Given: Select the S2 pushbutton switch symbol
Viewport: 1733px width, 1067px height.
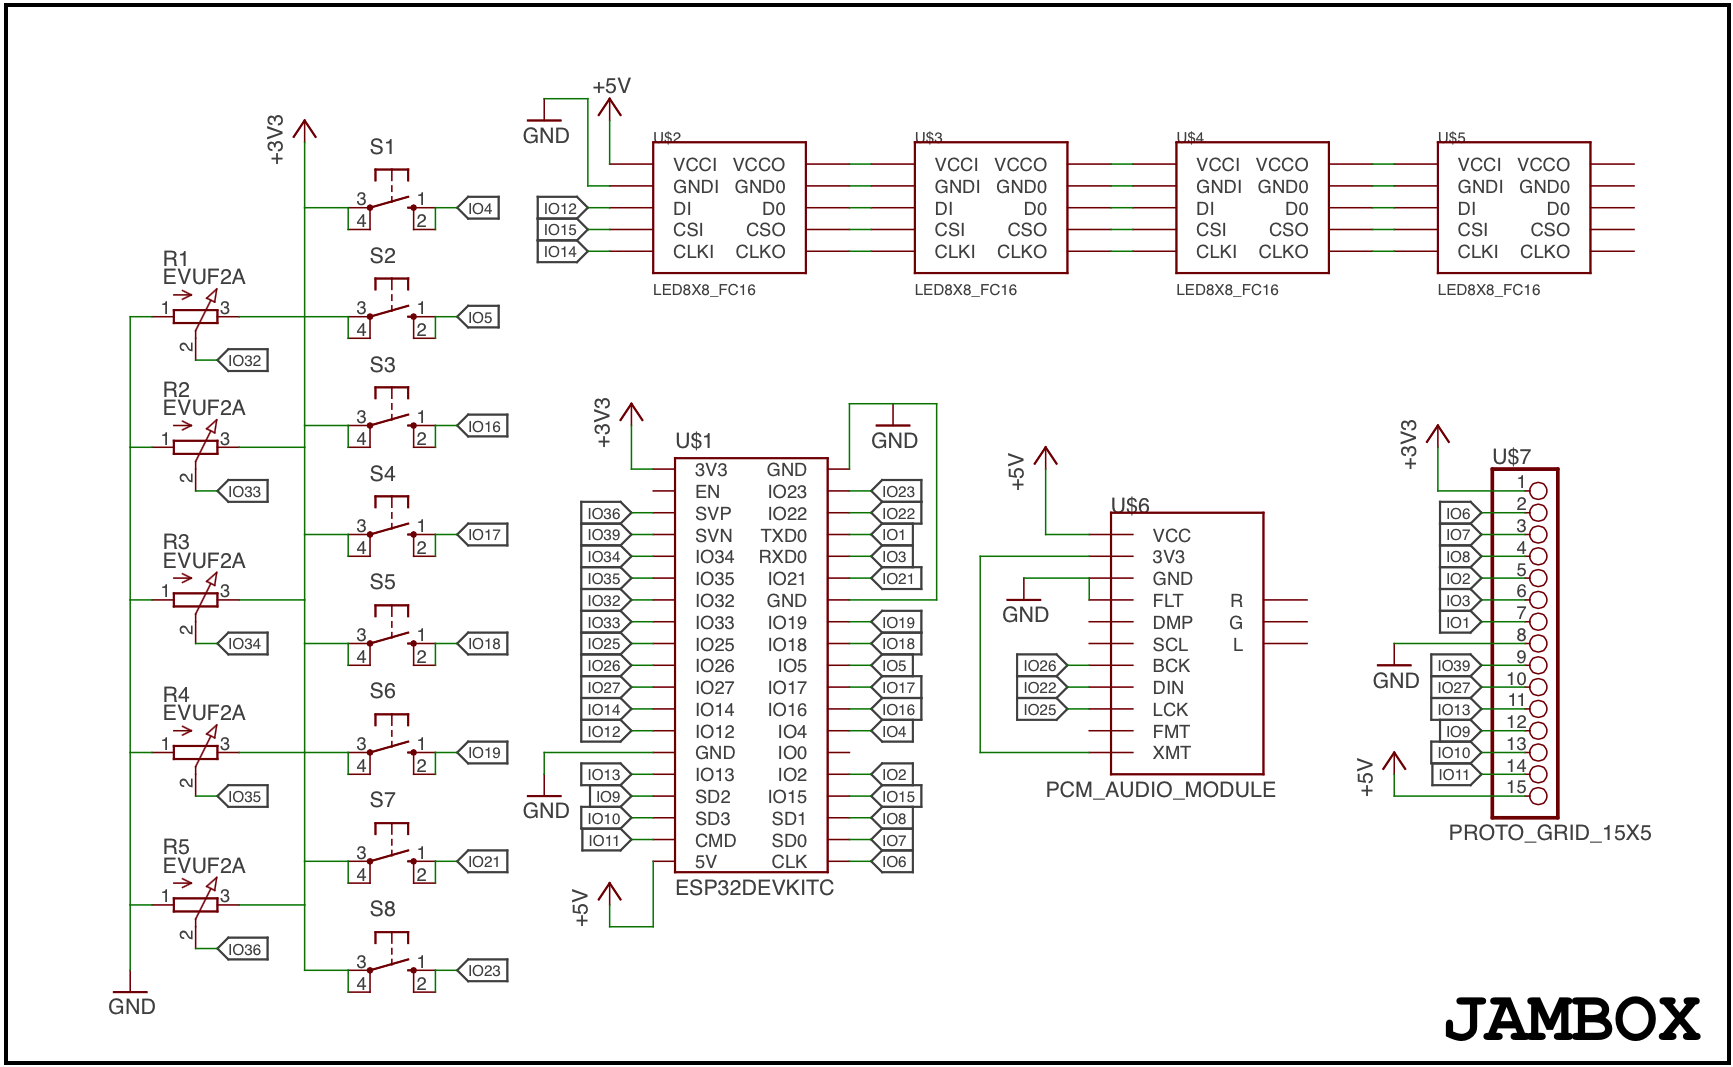Looking at the screenshot, I should [x=391, y=309].
